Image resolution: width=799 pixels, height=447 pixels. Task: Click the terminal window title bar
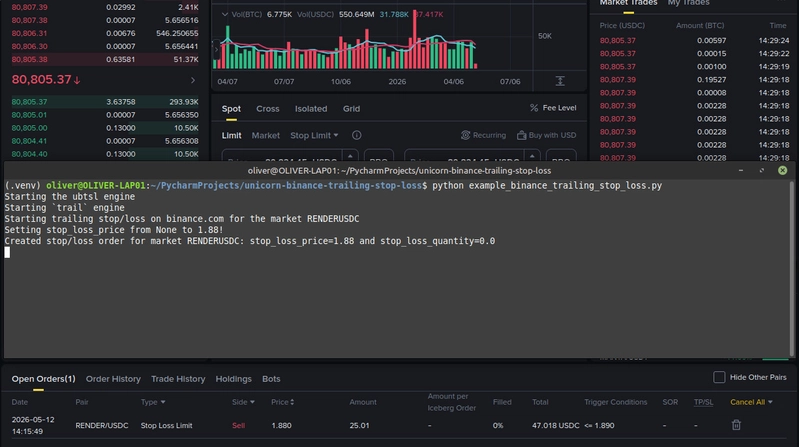coord(399,170)
